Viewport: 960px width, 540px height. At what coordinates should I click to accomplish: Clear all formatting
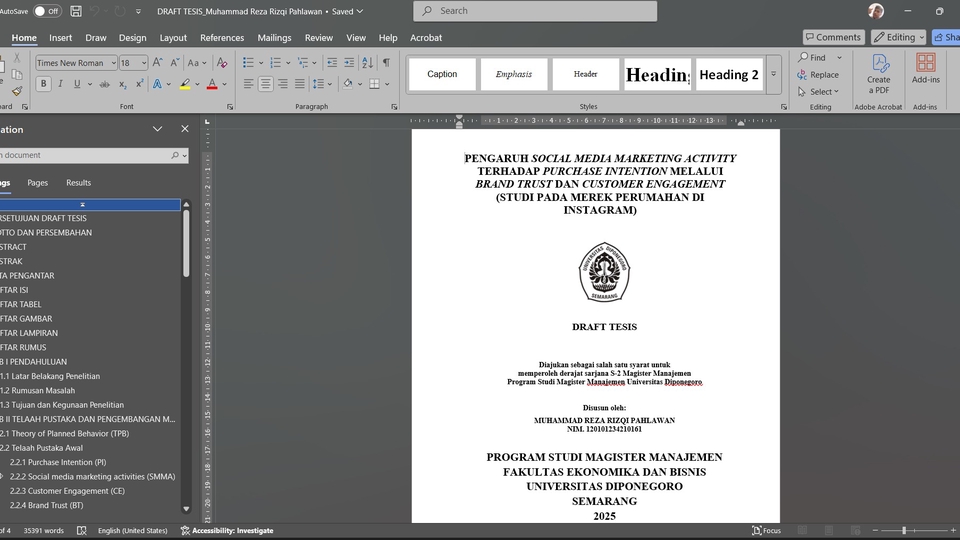pyautogui.click(x=222, y=62)
